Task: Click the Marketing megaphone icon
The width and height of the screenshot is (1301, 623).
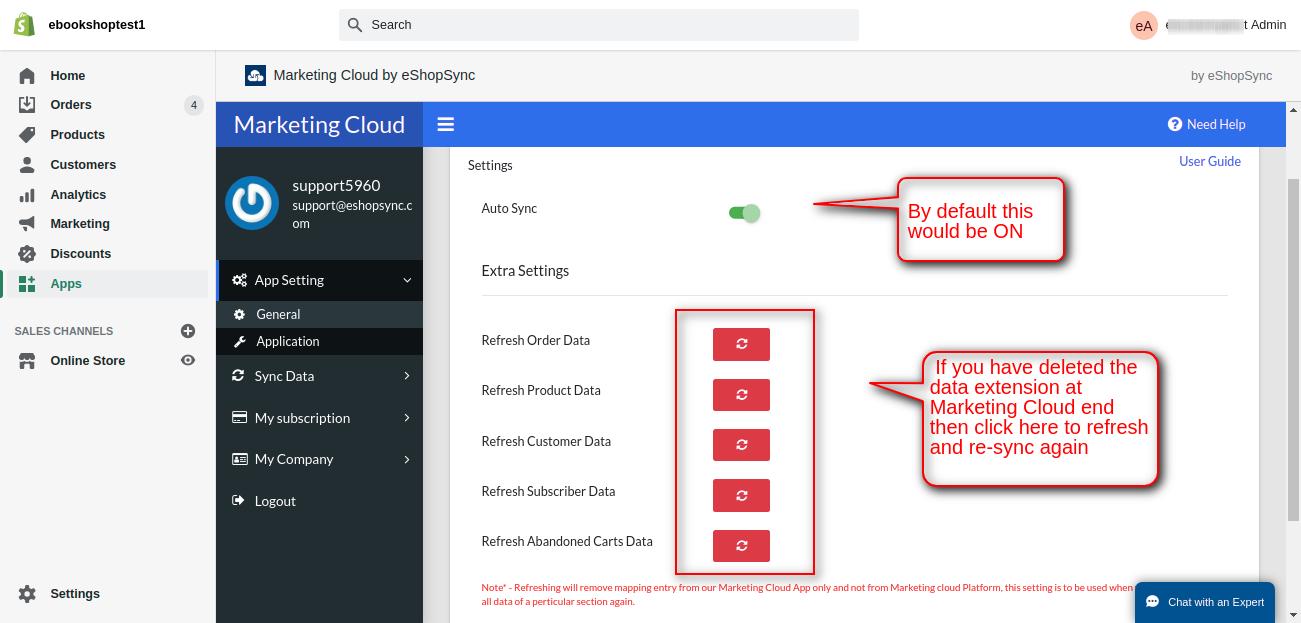Action: [27, 224]
